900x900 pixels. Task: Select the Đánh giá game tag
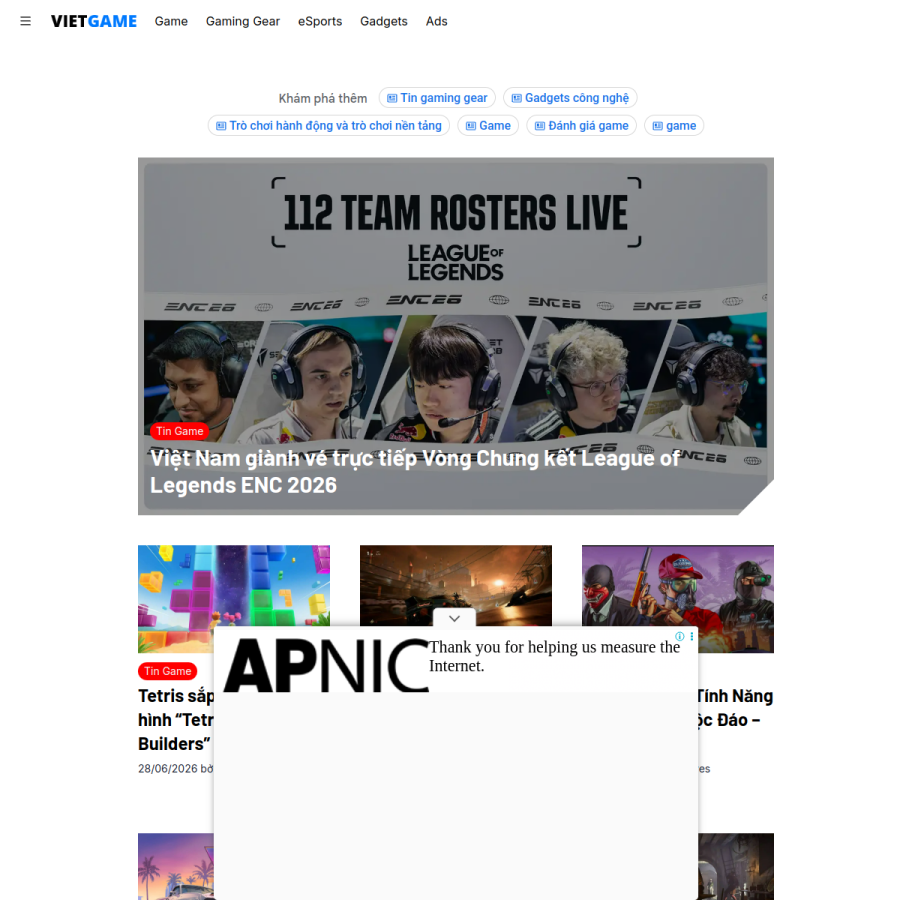point(581,125)
